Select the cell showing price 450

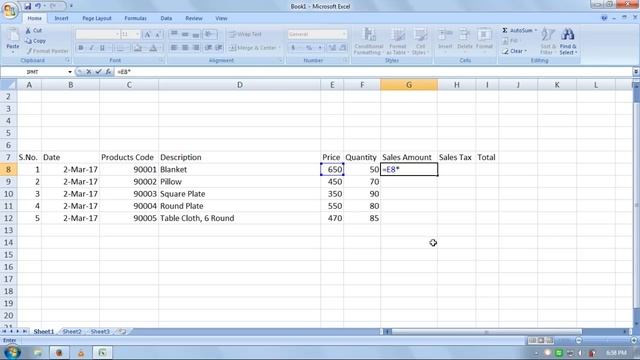tap(332, 182)
